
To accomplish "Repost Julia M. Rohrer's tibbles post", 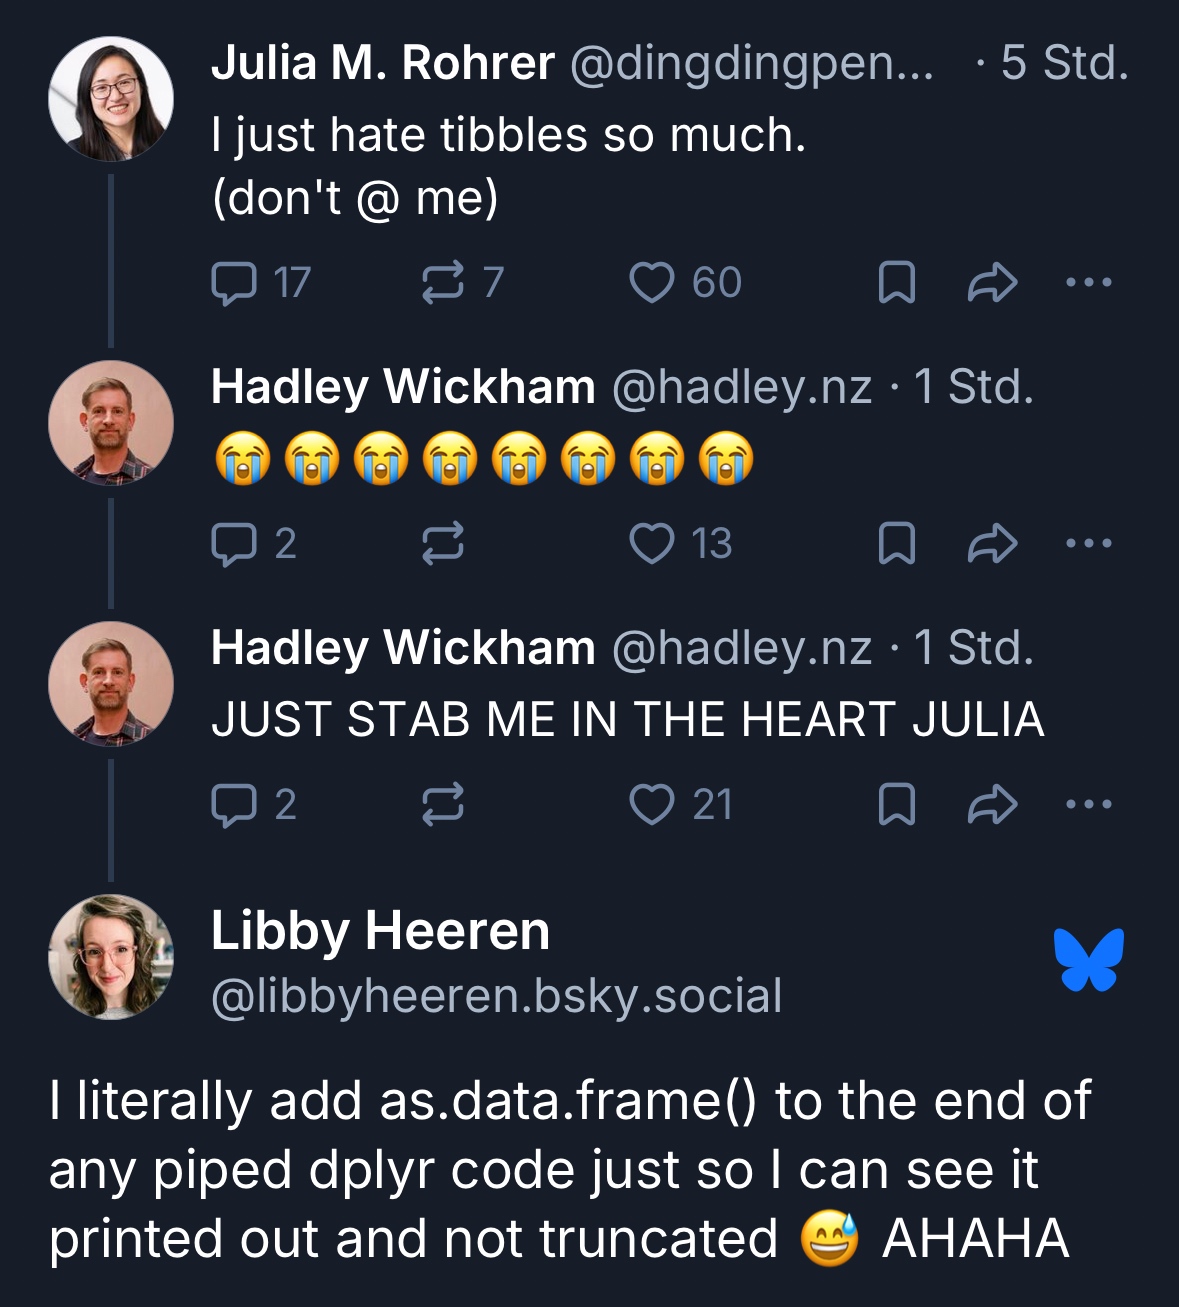I will point(443,283).
